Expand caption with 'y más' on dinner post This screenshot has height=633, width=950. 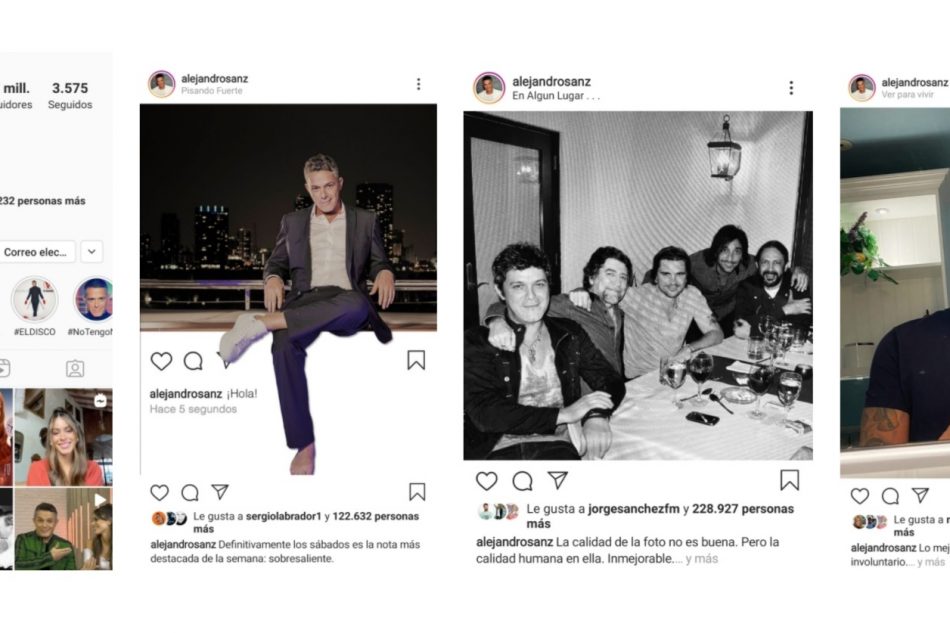pyautogui.click(x=701, y=559)
